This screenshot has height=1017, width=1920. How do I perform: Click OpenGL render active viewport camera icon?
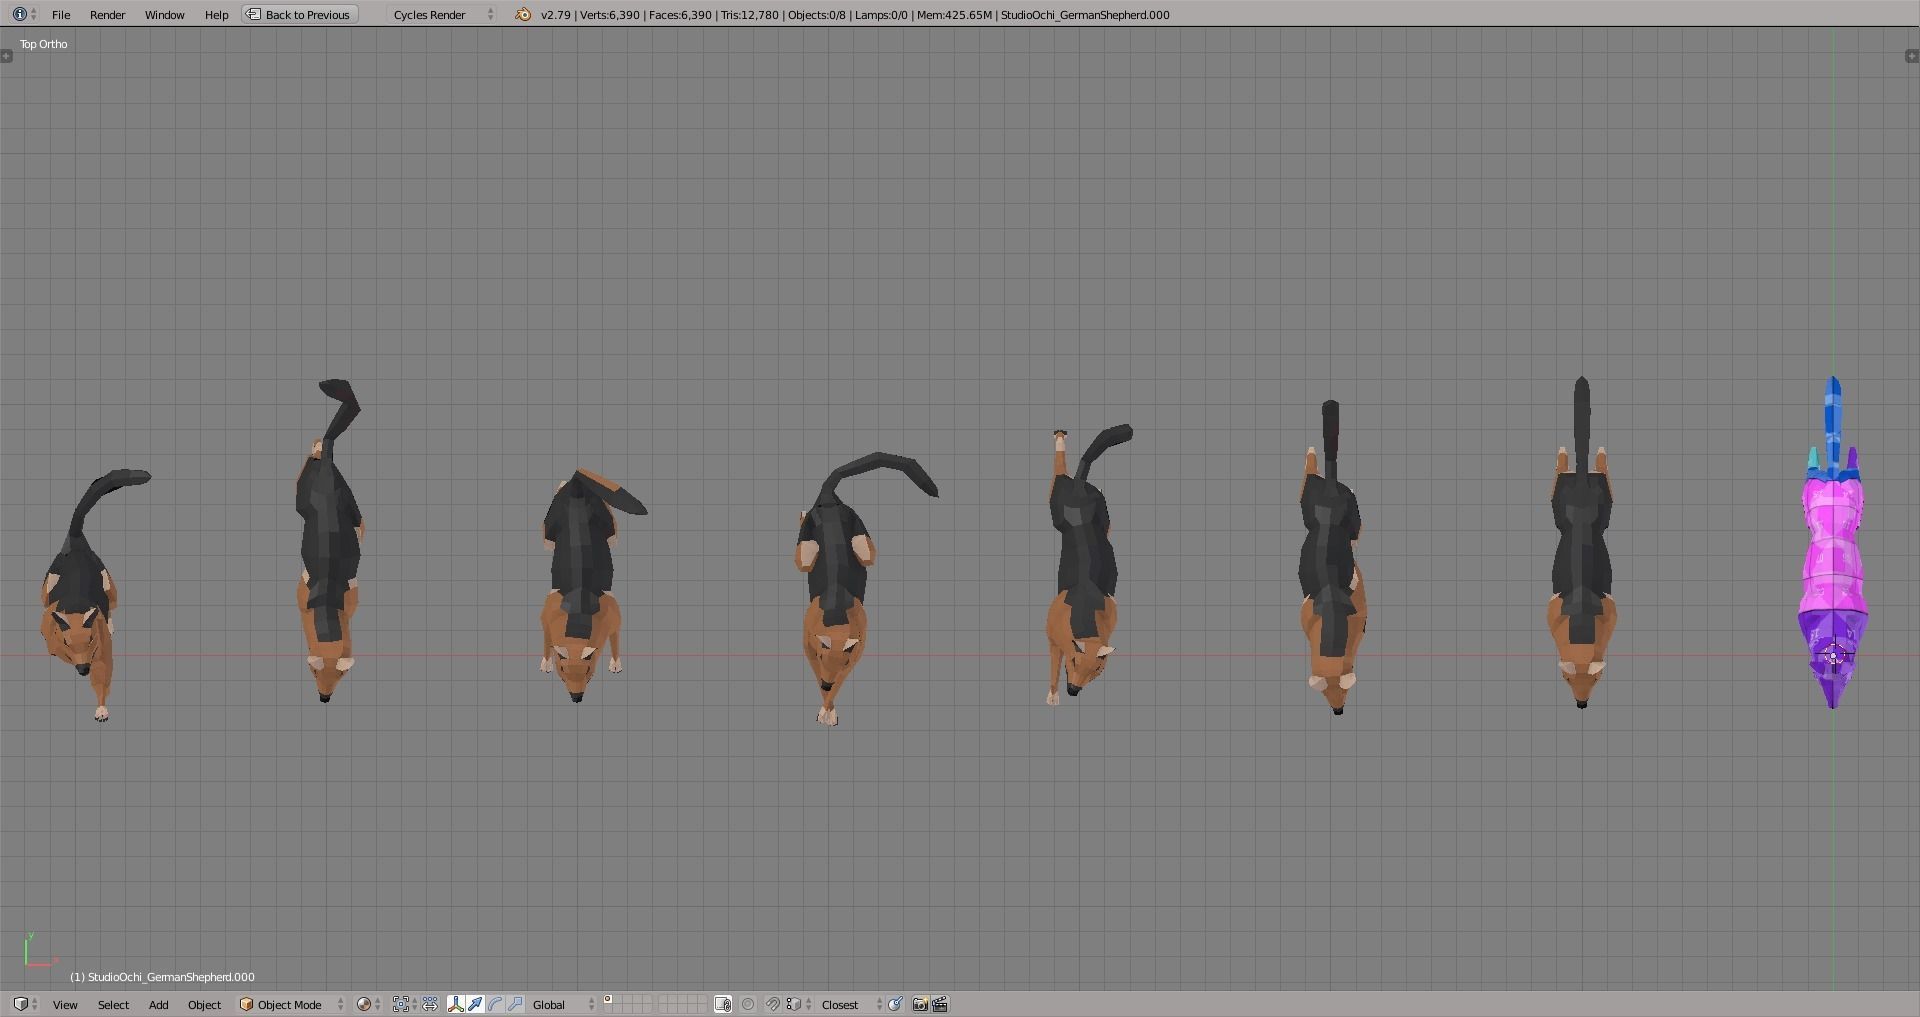[920, 1004]
